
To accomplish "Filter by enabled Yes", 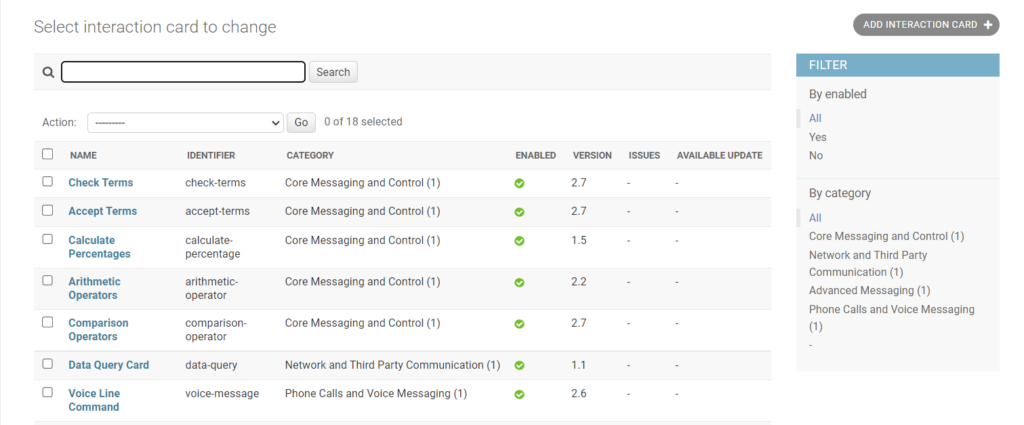I will point(817,137).
